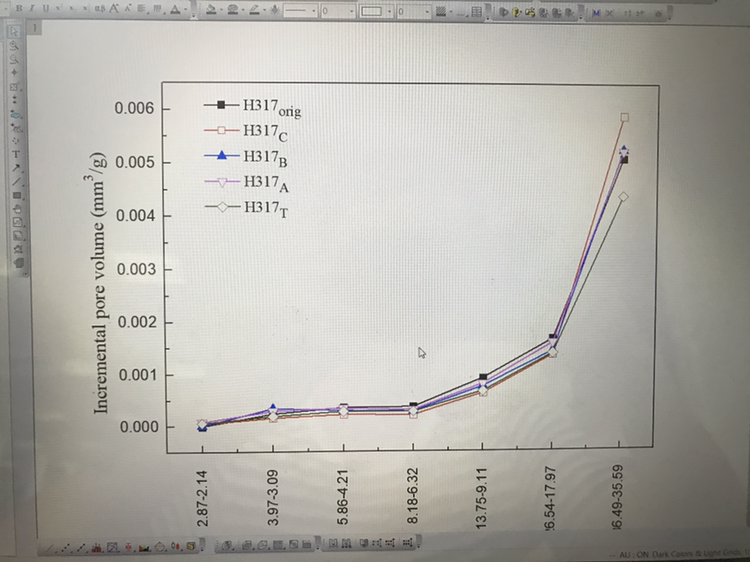Click the 5.86-4.21 x-axis label

[342, 497]
